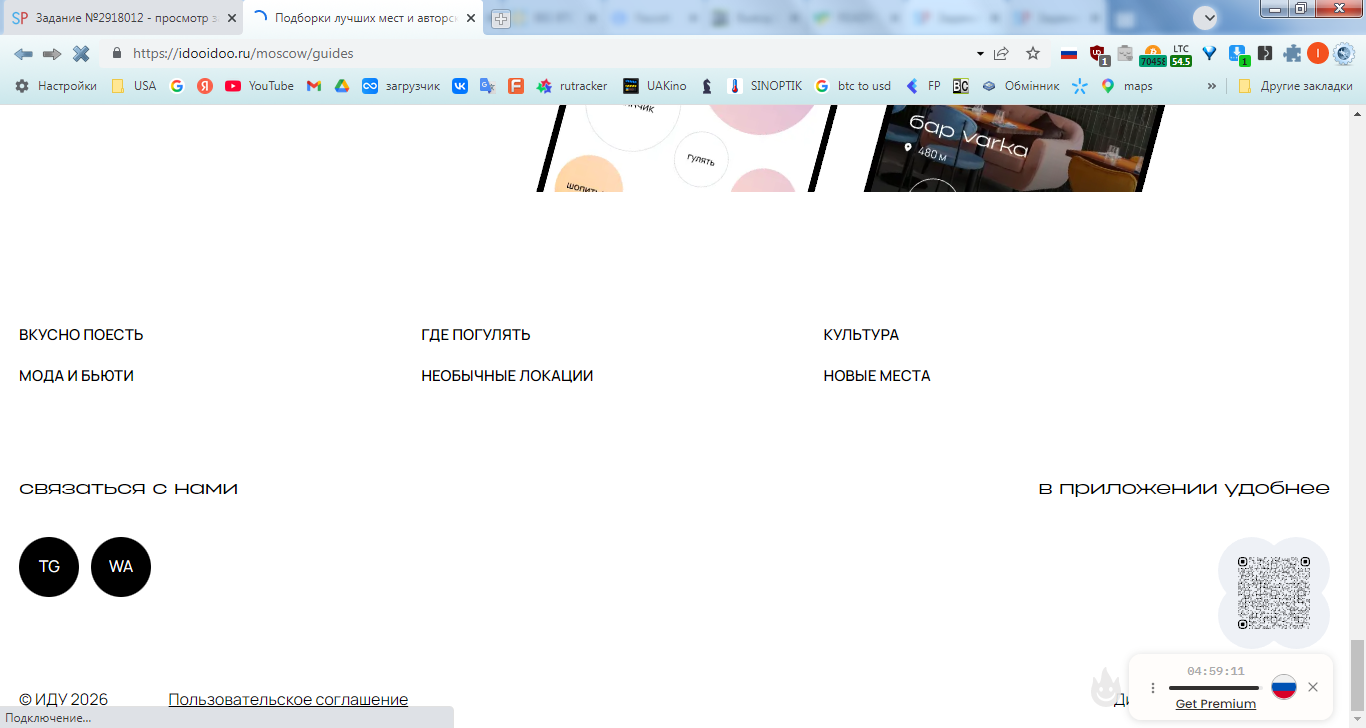Open the Google Drive bookmark icon
This screenshot has width=1366, height=728.
click(342, 86)
